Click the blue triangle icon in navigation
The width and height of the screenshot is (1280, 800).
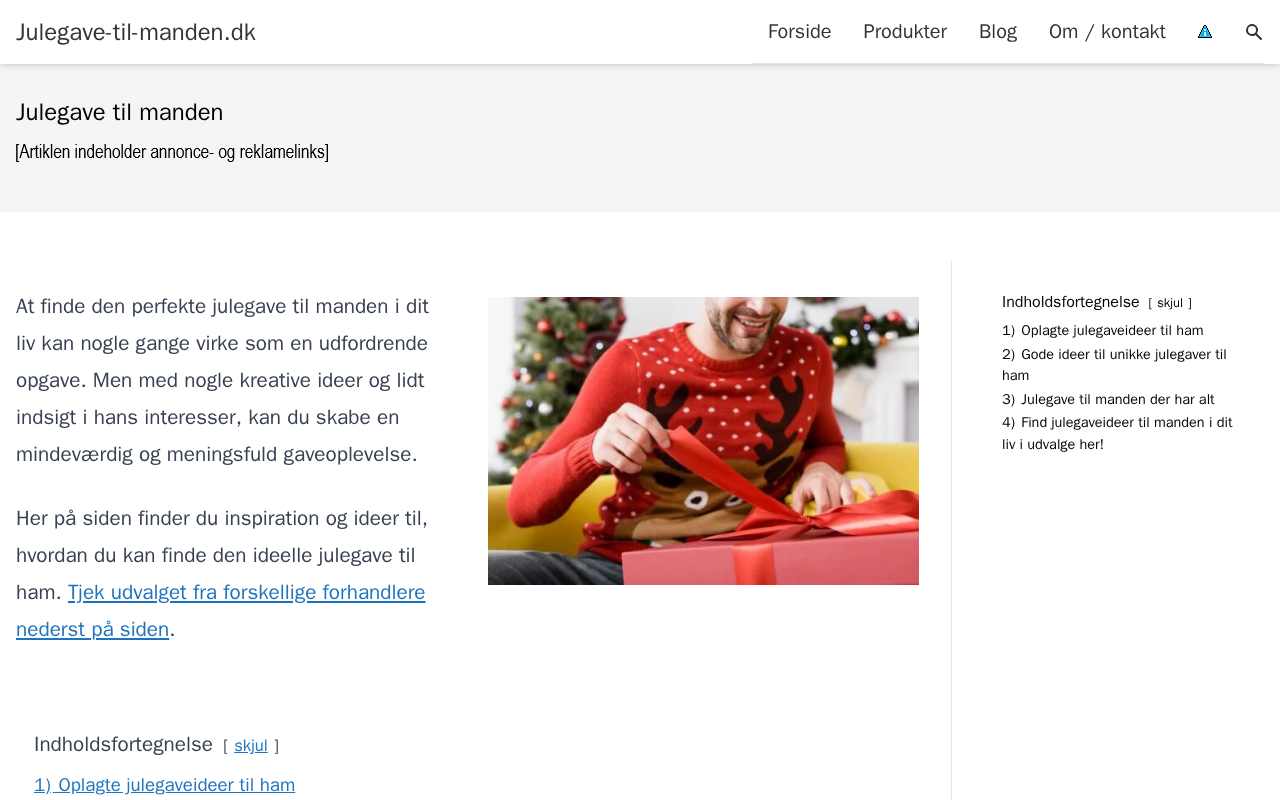pyautogui.click(x=1205, y=32)
